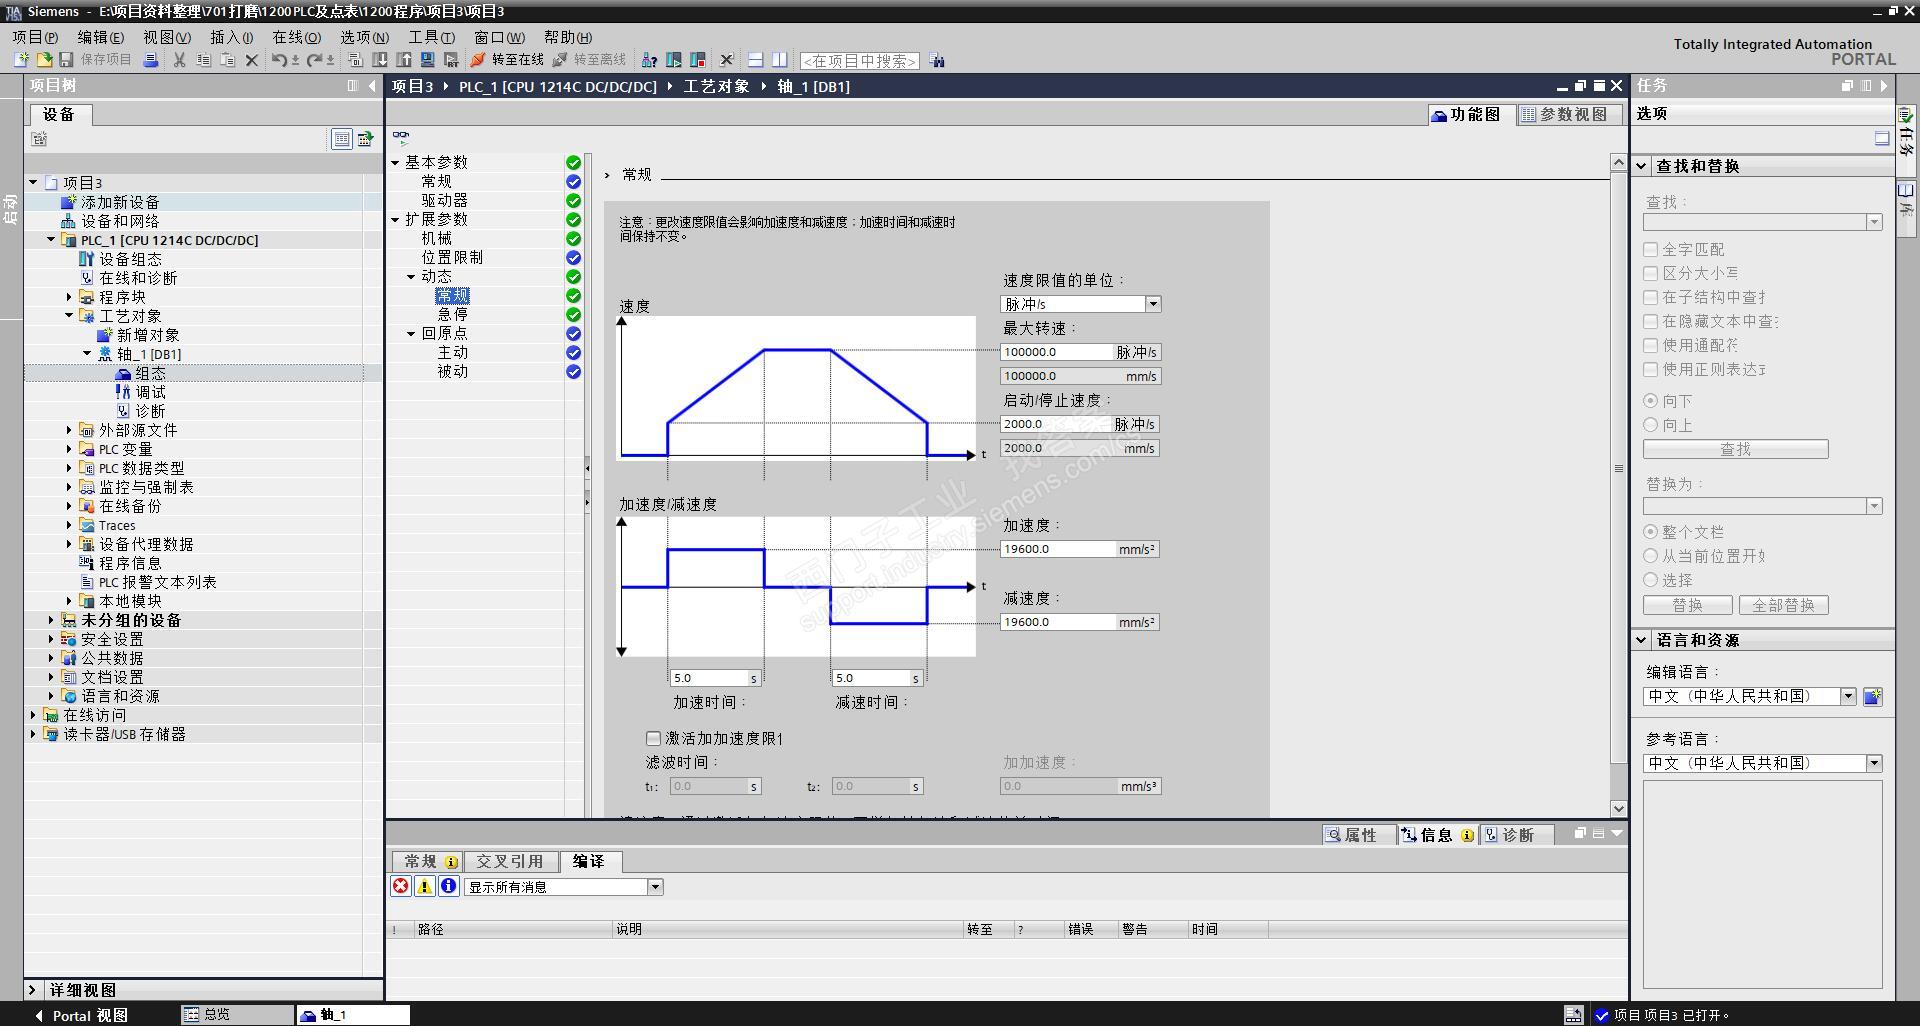Show error messages with red X filter
This screenshot has width=1920, height=1026.
tap(401, 886)
